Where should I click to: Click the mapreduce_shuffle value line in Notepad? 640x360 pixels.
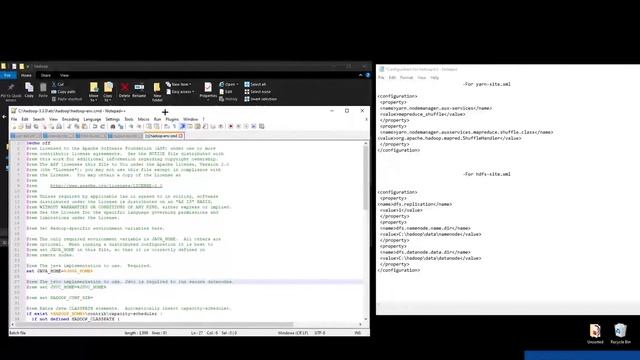(422, 114)
